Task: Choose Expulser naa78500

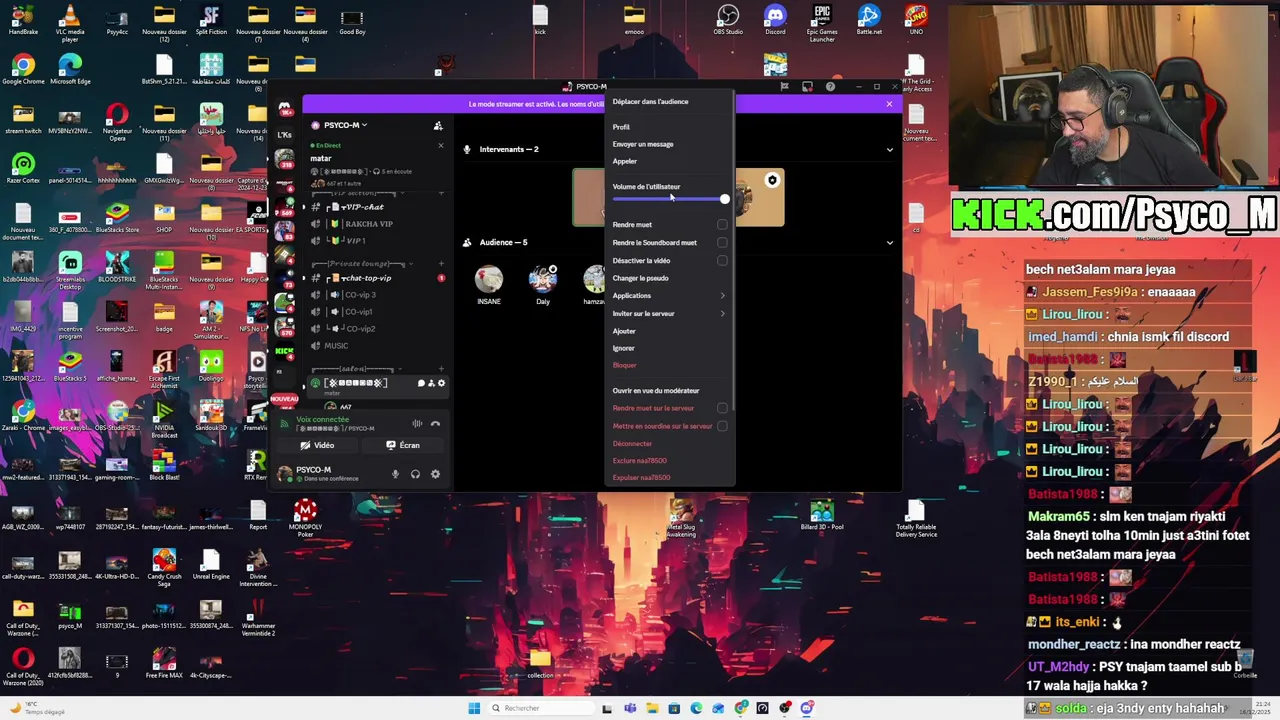Action: pyautogui.click(x=641, y=478)
